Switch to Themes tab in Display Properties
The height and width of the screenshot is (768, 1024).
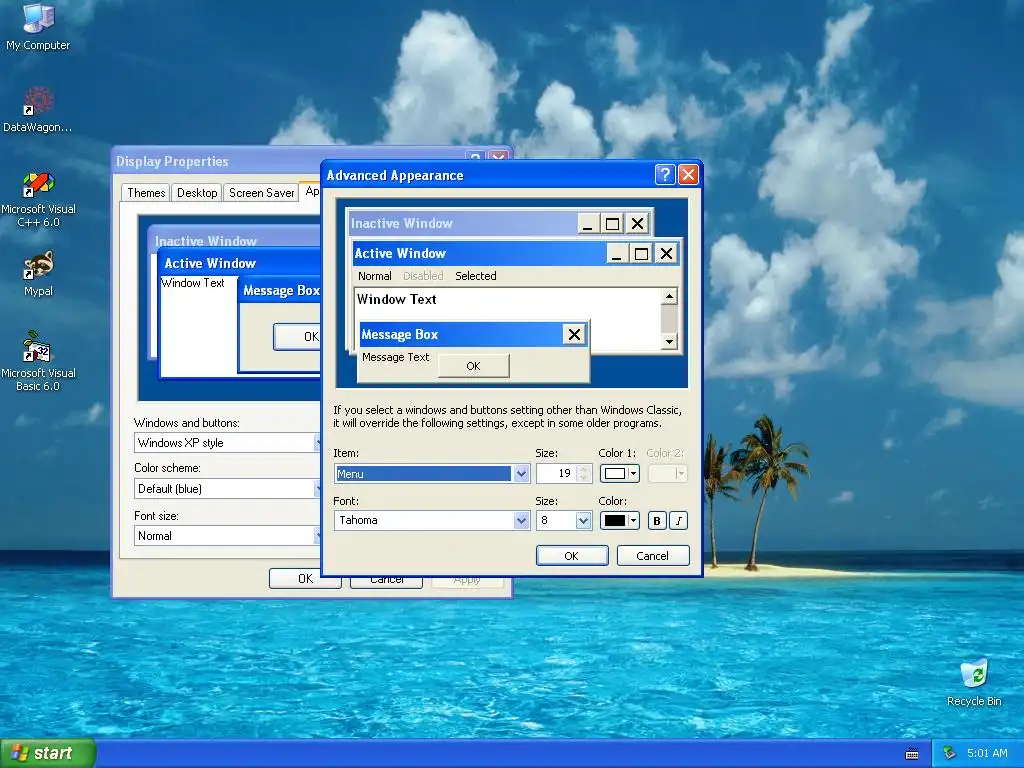click(x=146, y=193)
